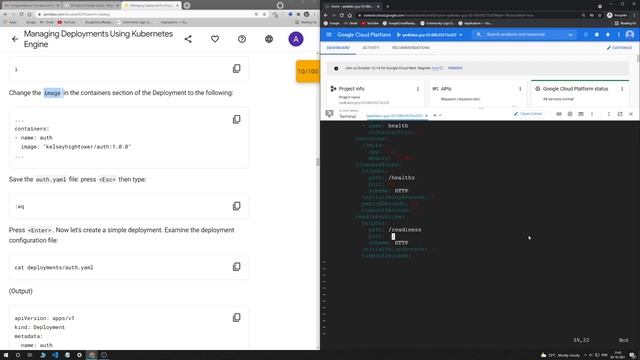The height and width of the screenshot is (360, 640).
Task: Open Cloud Shell more options menu
Action: click(x=592, y=114)
